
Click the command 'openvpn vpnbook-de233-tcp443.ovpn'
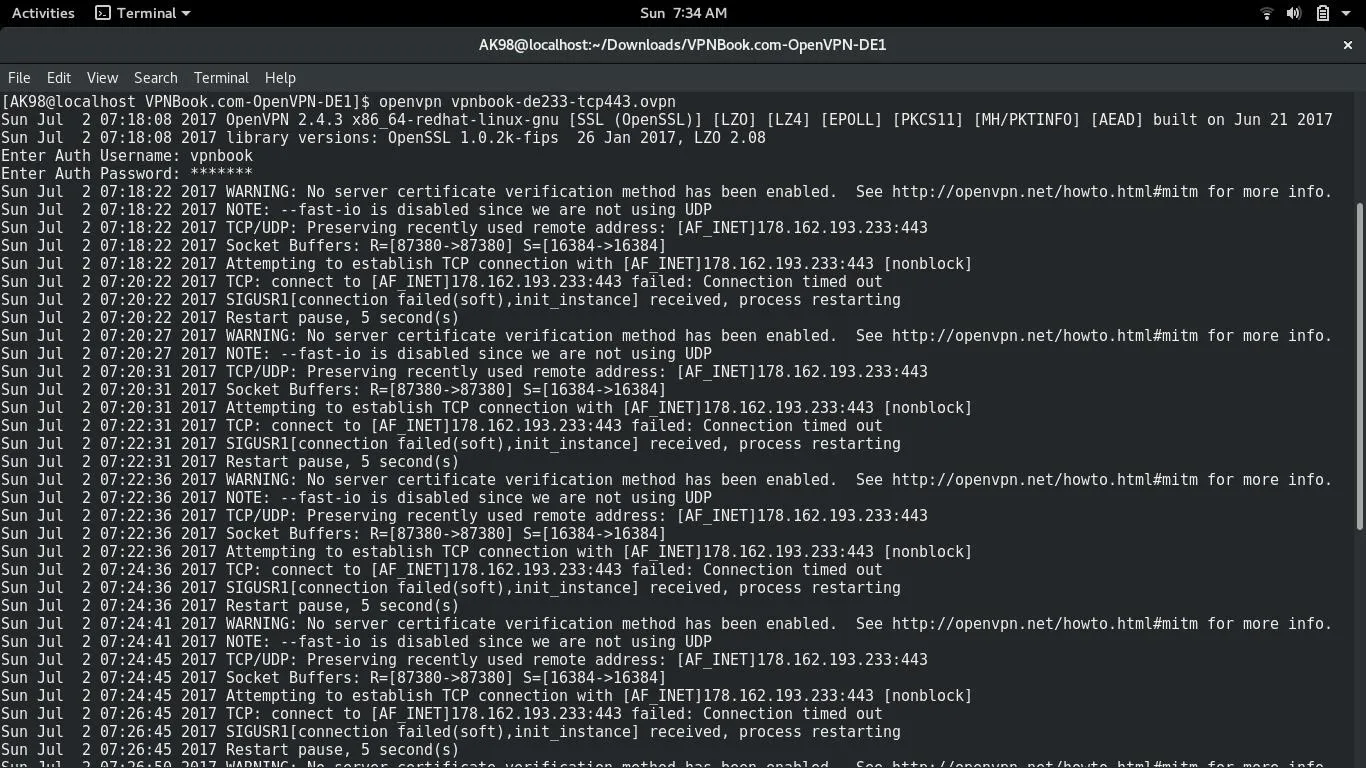(527, 102)
